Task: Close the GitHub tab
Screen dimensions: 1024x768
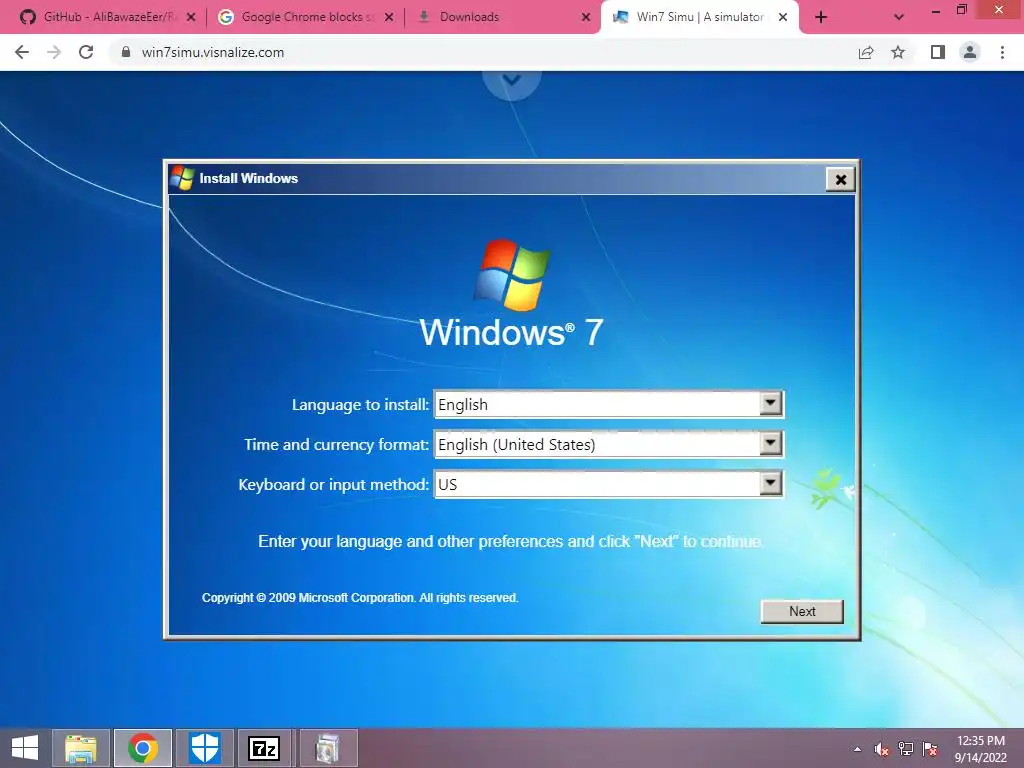Action: 191,17
